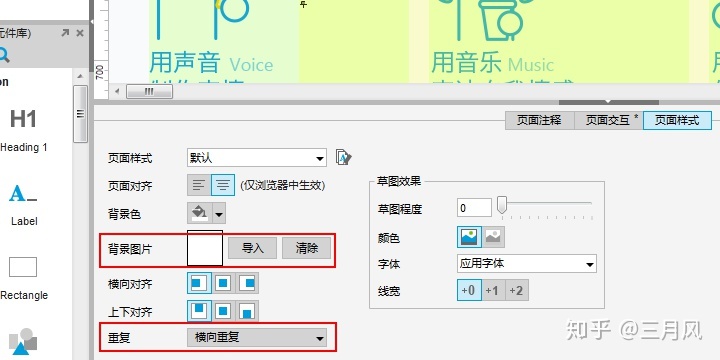Viewport: 720px width, 360px height.
Task: Align page to the left
Action: pyautogui.click(x=199, y=186)
